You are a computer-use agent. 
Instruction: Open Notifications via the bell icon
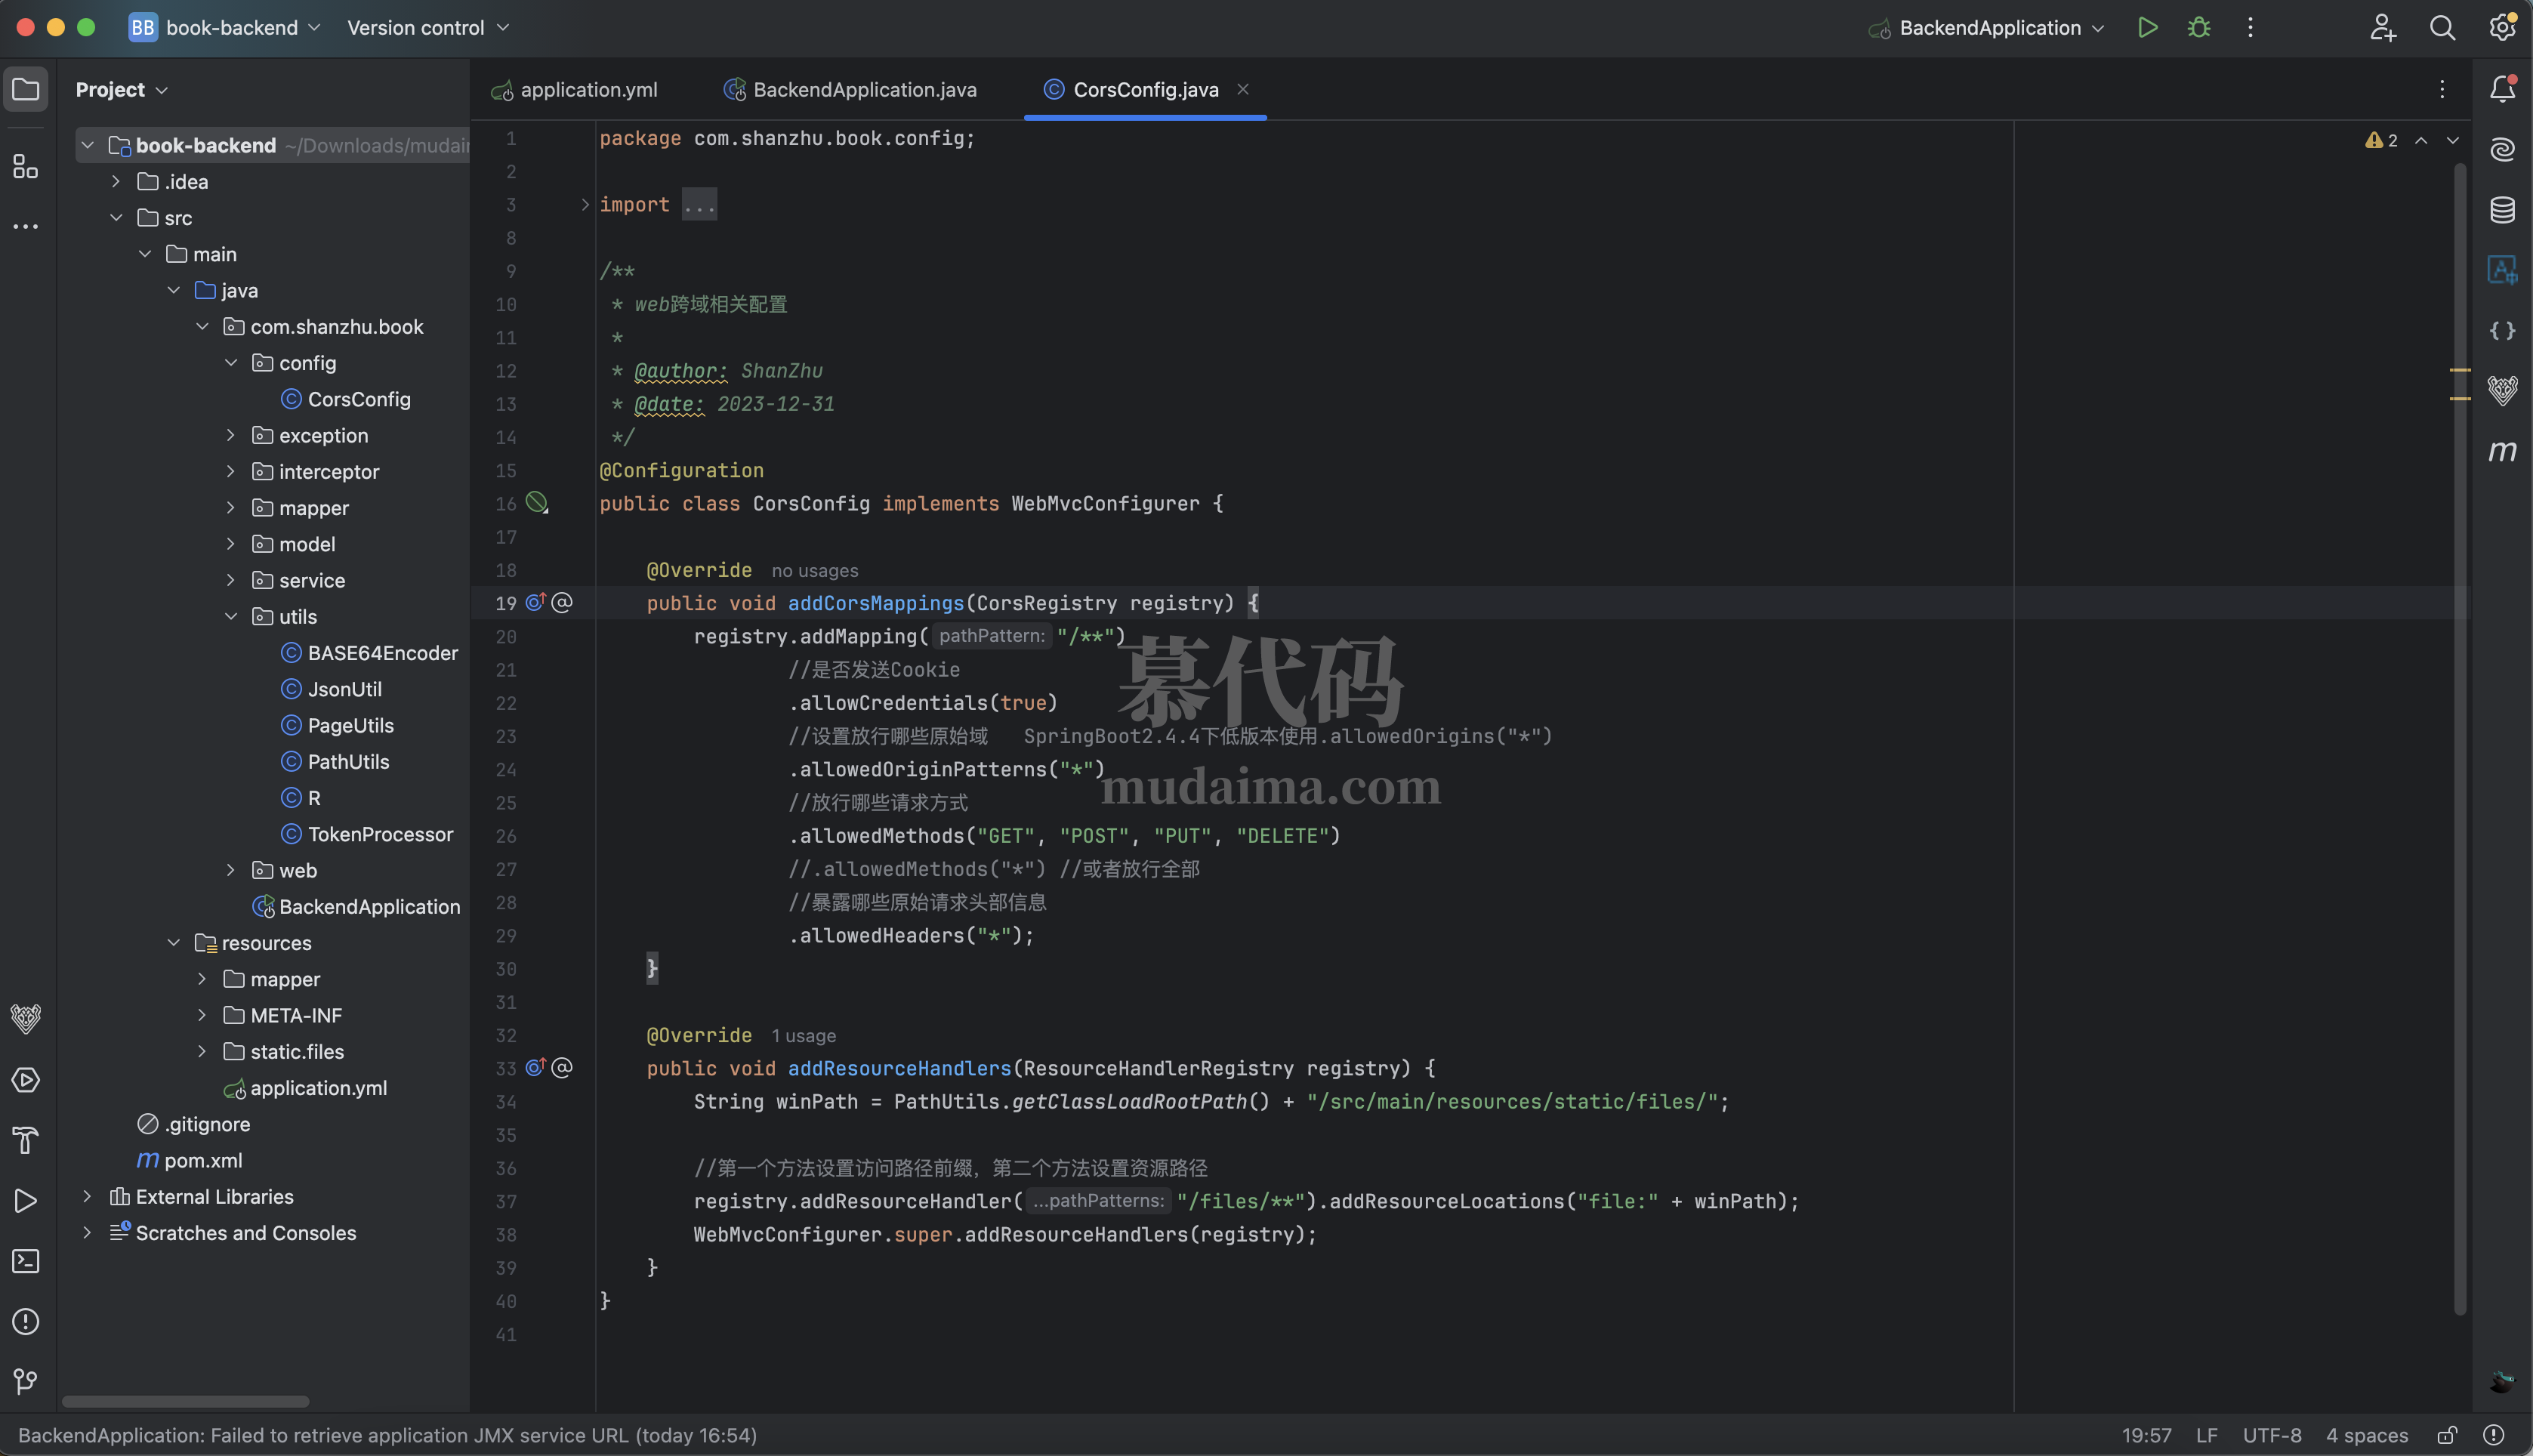click(2501, 89)
